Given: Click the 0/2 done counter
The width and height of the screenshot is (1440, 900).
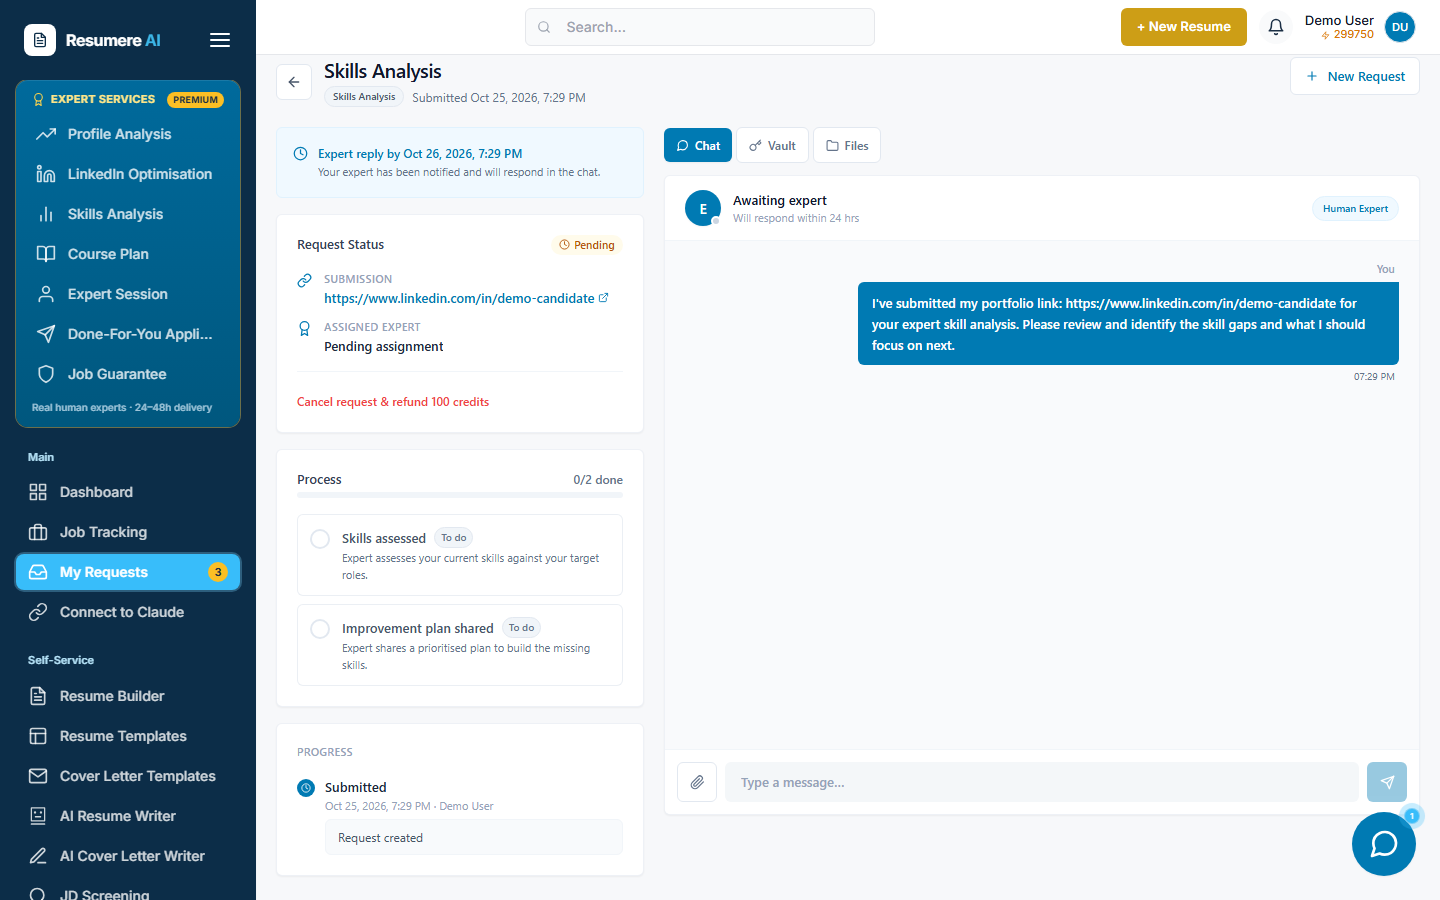Looking at the screenshot, I should tap(598, 480).
